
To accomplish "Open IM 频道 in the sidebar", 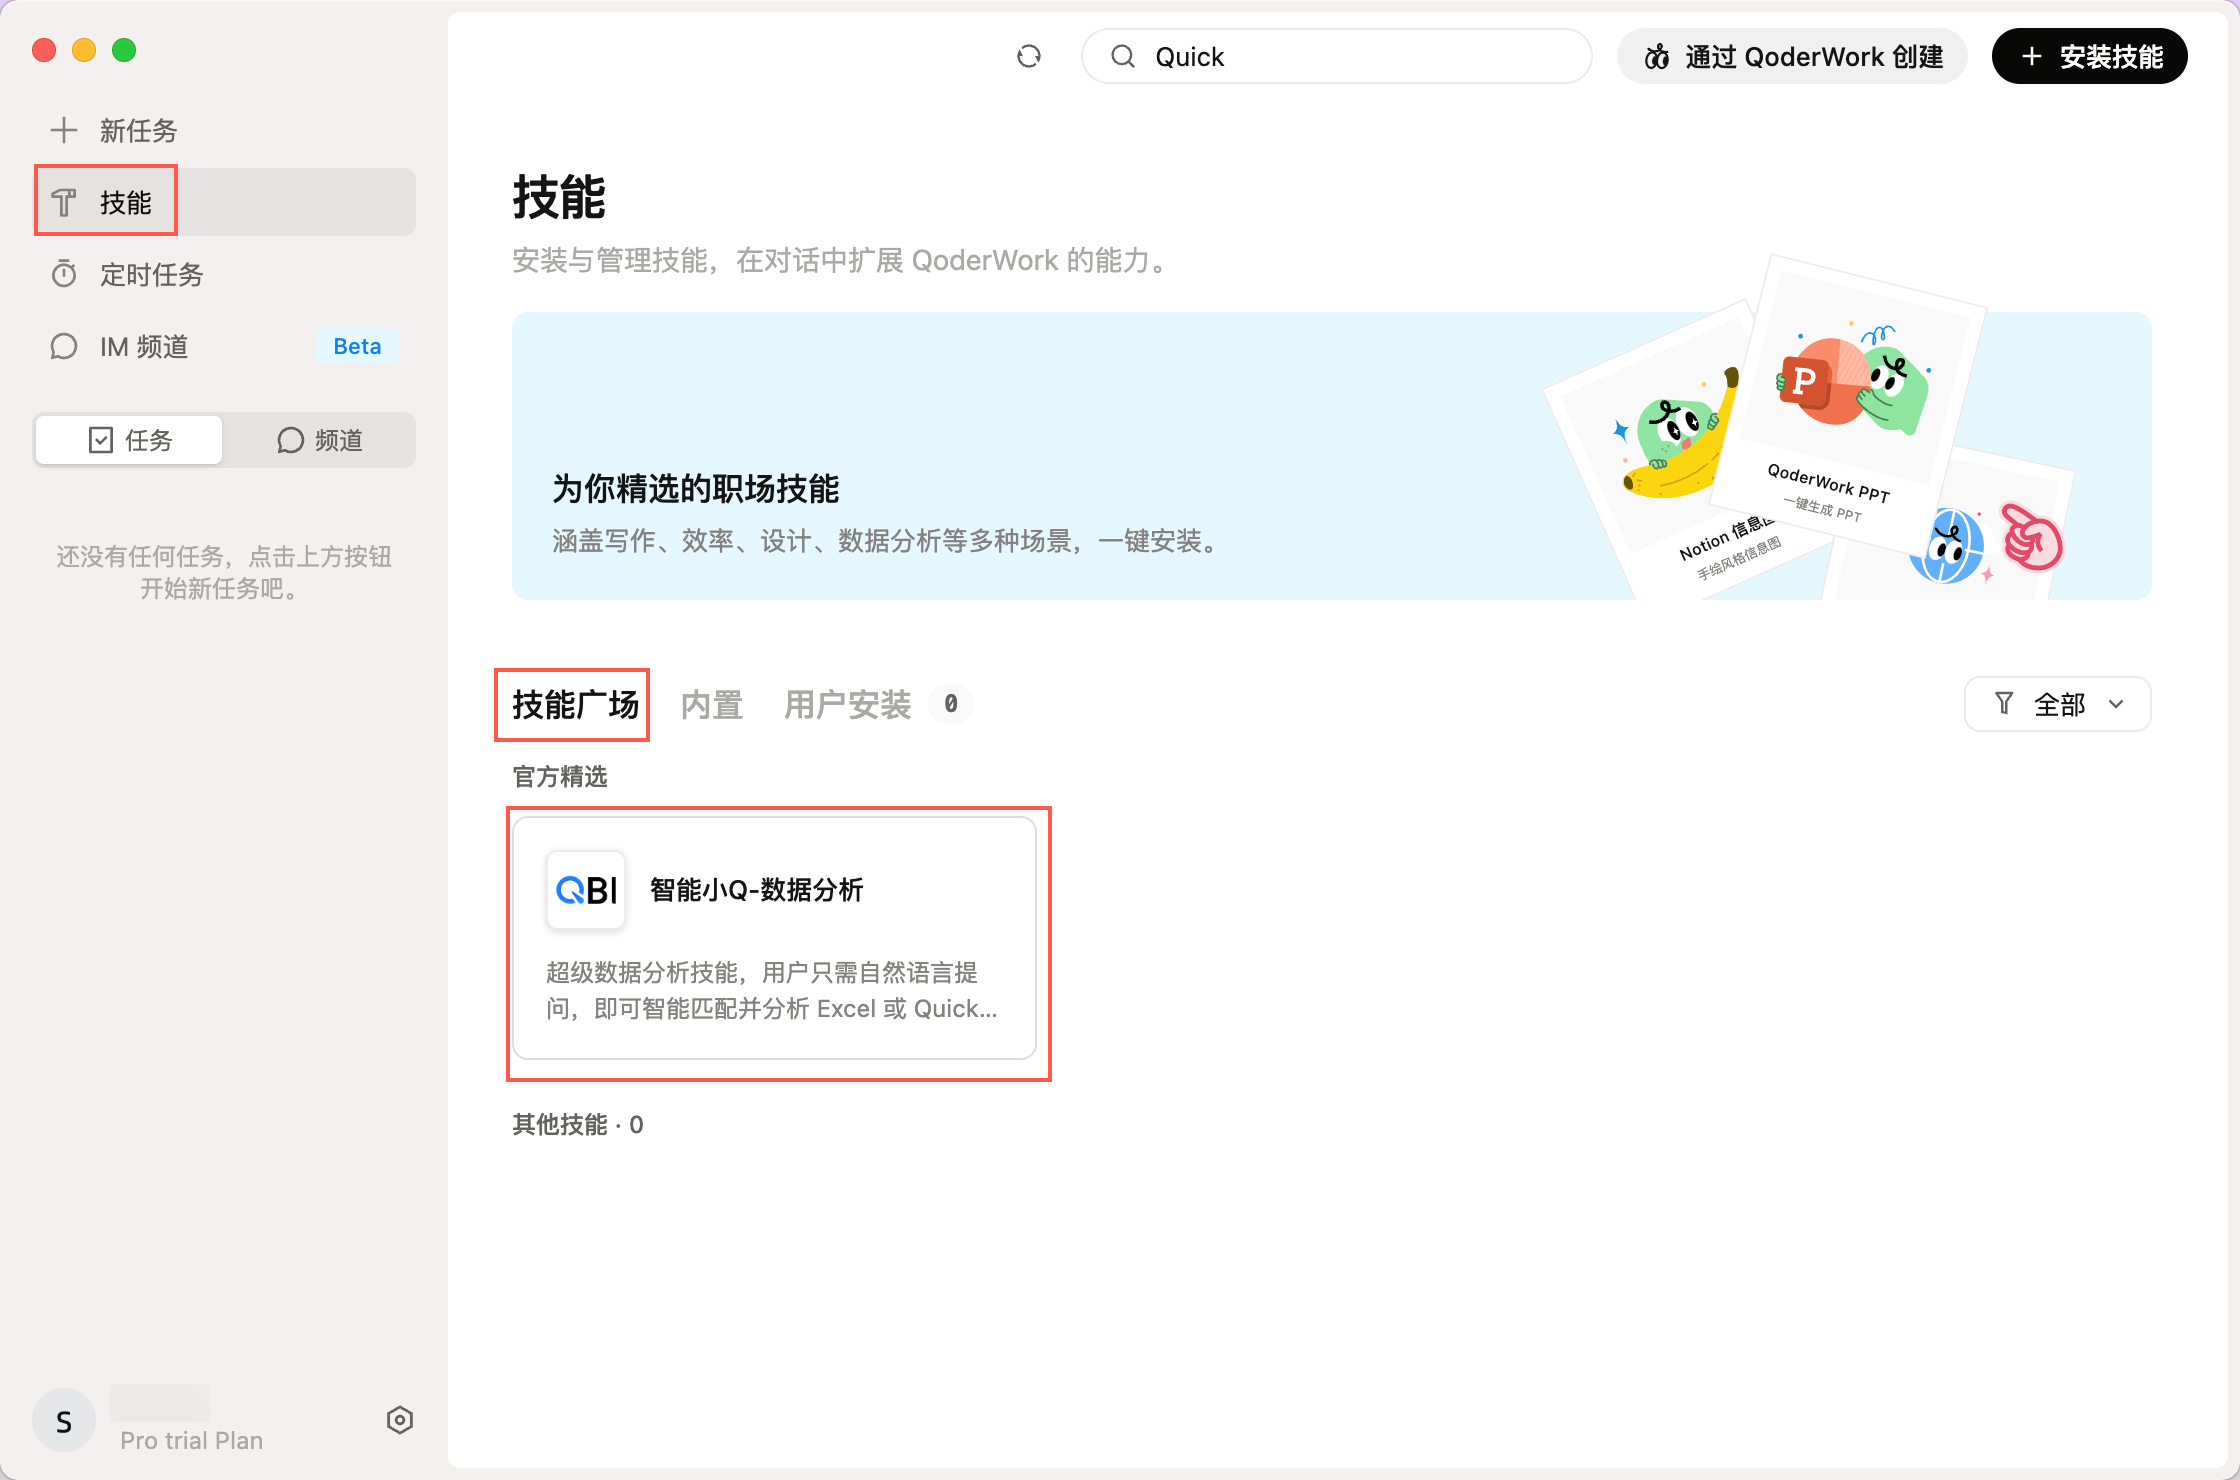I will pyautogui.click(x=224, y=346).
